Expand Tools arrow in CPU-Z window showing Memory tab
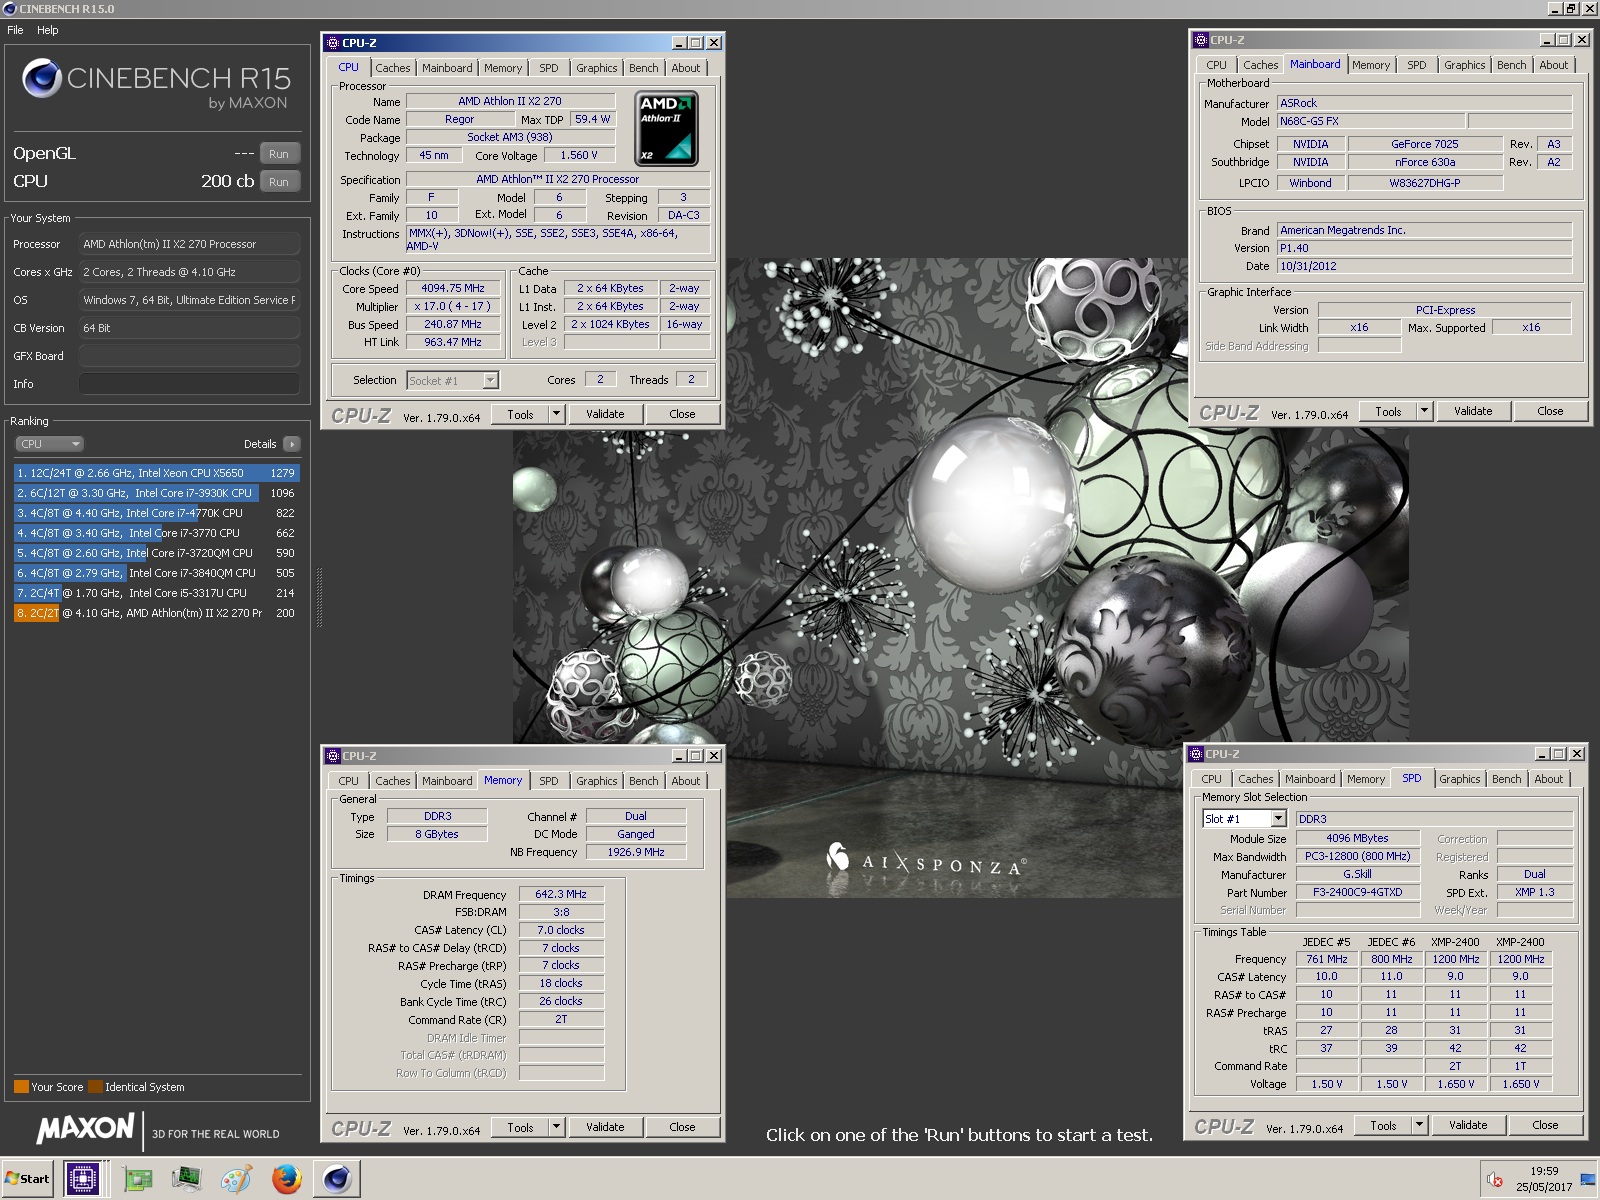This screenshot has height=1200, width=1600. coord(557,1127)
